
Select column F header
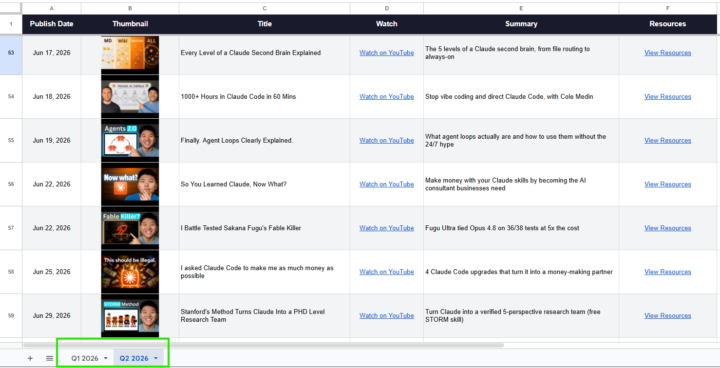pyautogui.click(x=668, y=8)
